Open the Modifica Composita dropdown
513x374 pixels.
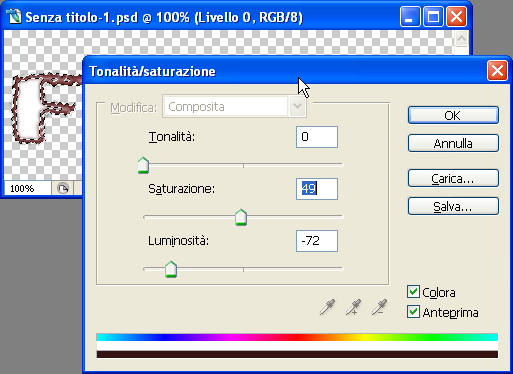click(x=234, y=107)
